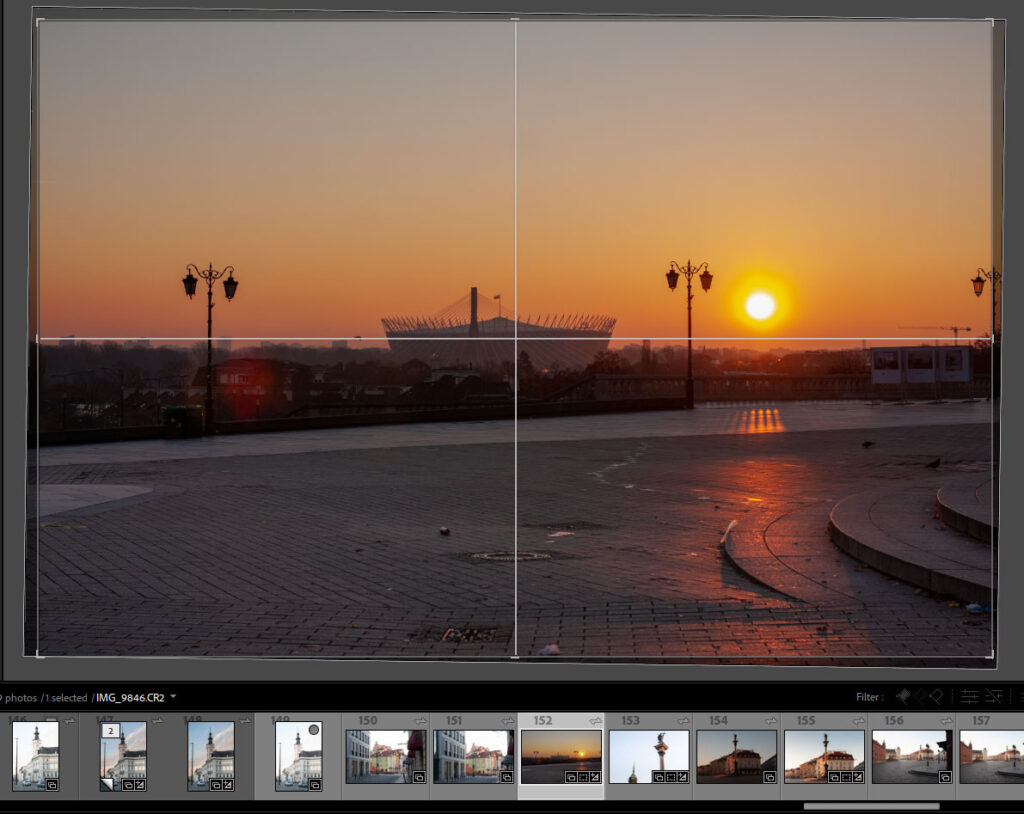This screenshot has height=814, width=1024.
Task: Click the rotate arrow above thumbnail 153
Action: point(682,719)
